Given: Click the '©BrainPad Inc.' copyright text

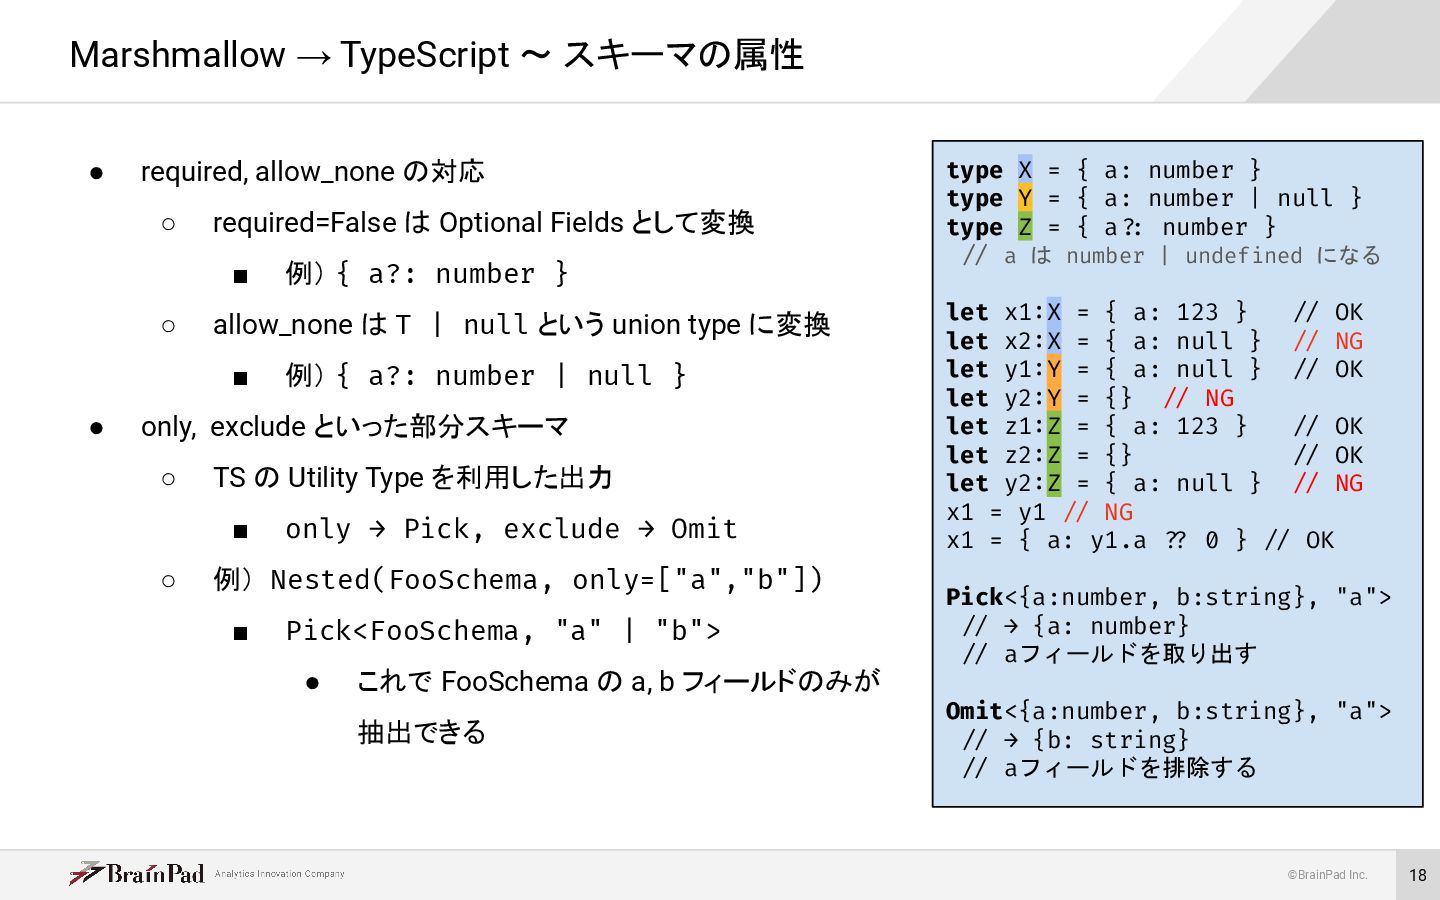Looking at the screenshot, I should coord(1327,875).
